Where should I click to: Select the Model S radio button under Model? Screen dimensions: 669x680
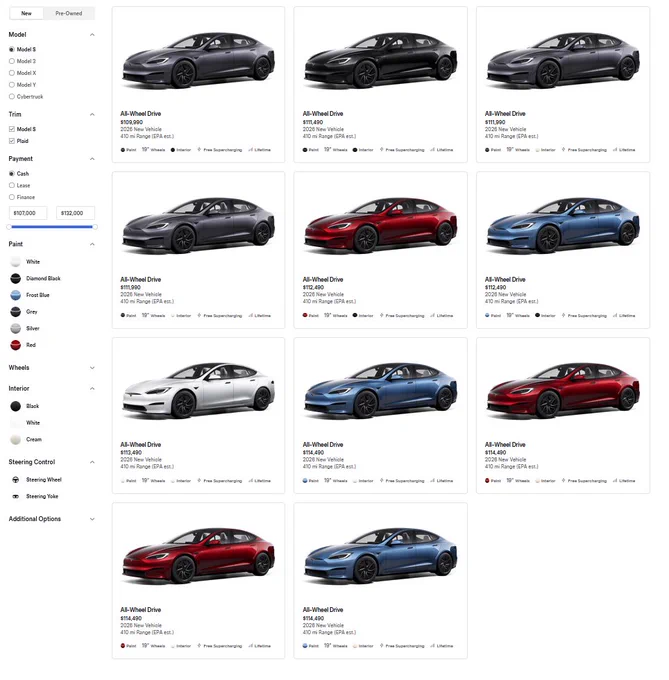[x=12, y=49]
